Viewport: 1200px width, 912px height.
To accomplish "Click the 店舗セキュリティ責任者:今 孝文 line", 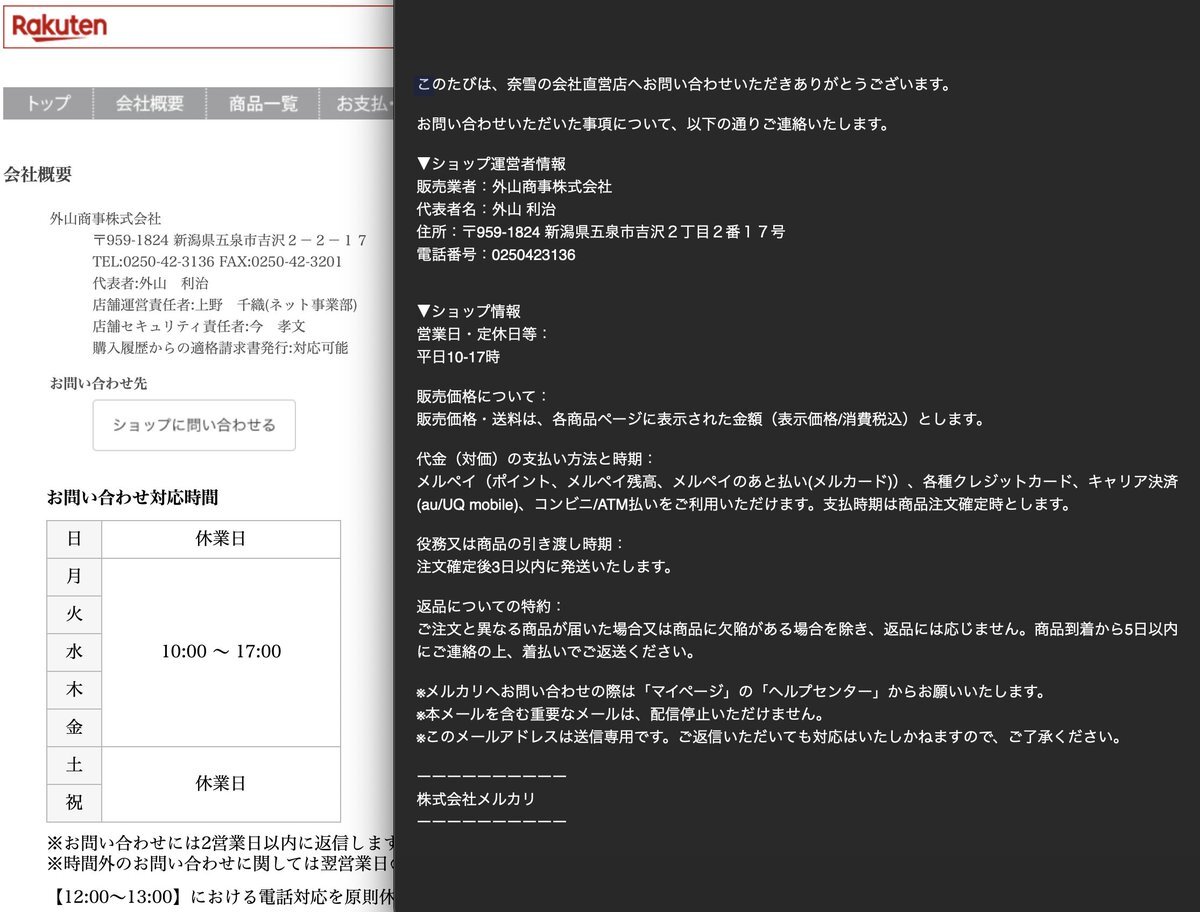I will coord(199,326).
